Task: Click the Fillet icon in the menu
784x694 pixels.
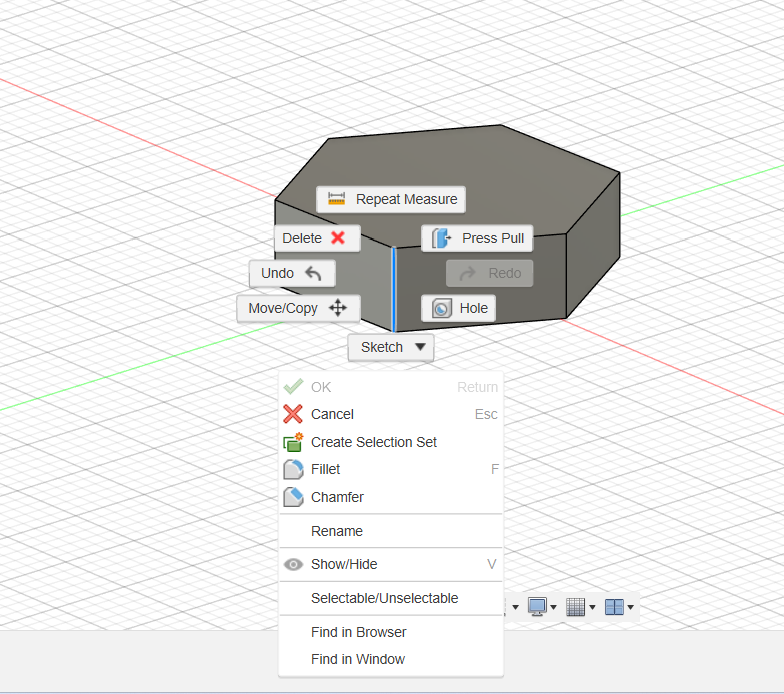Action: 293,470
